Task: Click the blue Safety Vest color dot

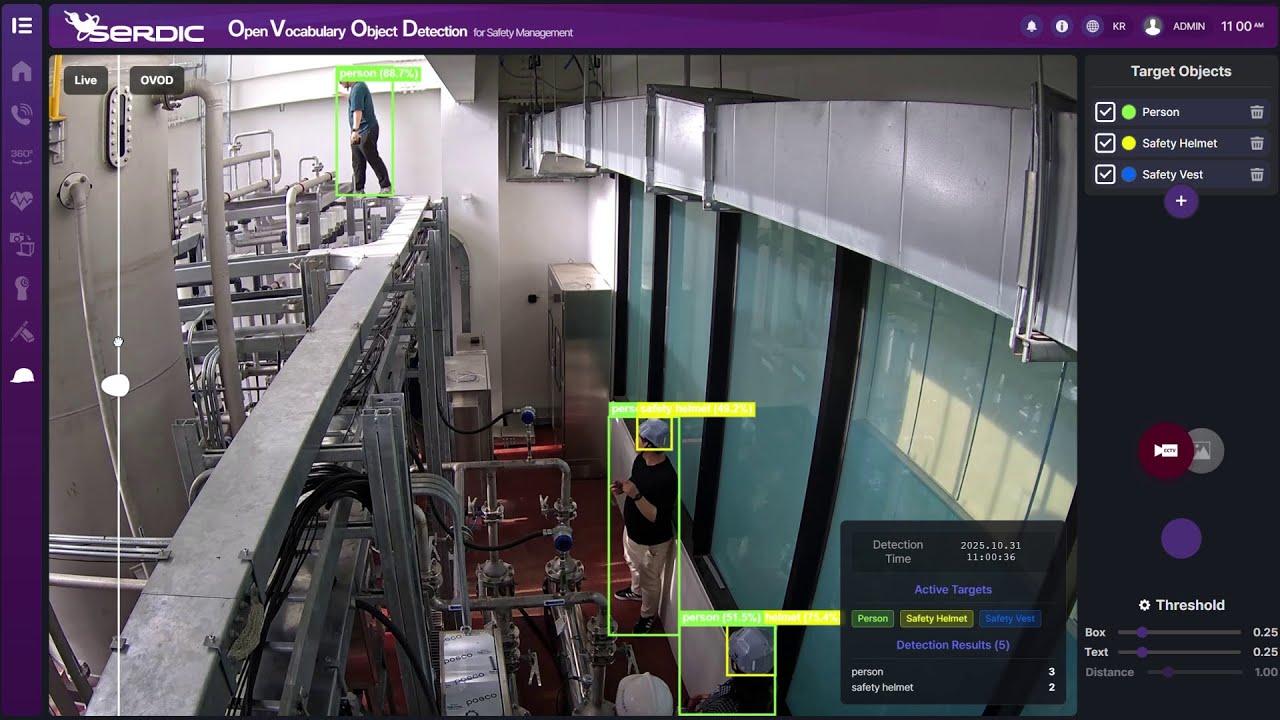Action: coord(1129,174)
